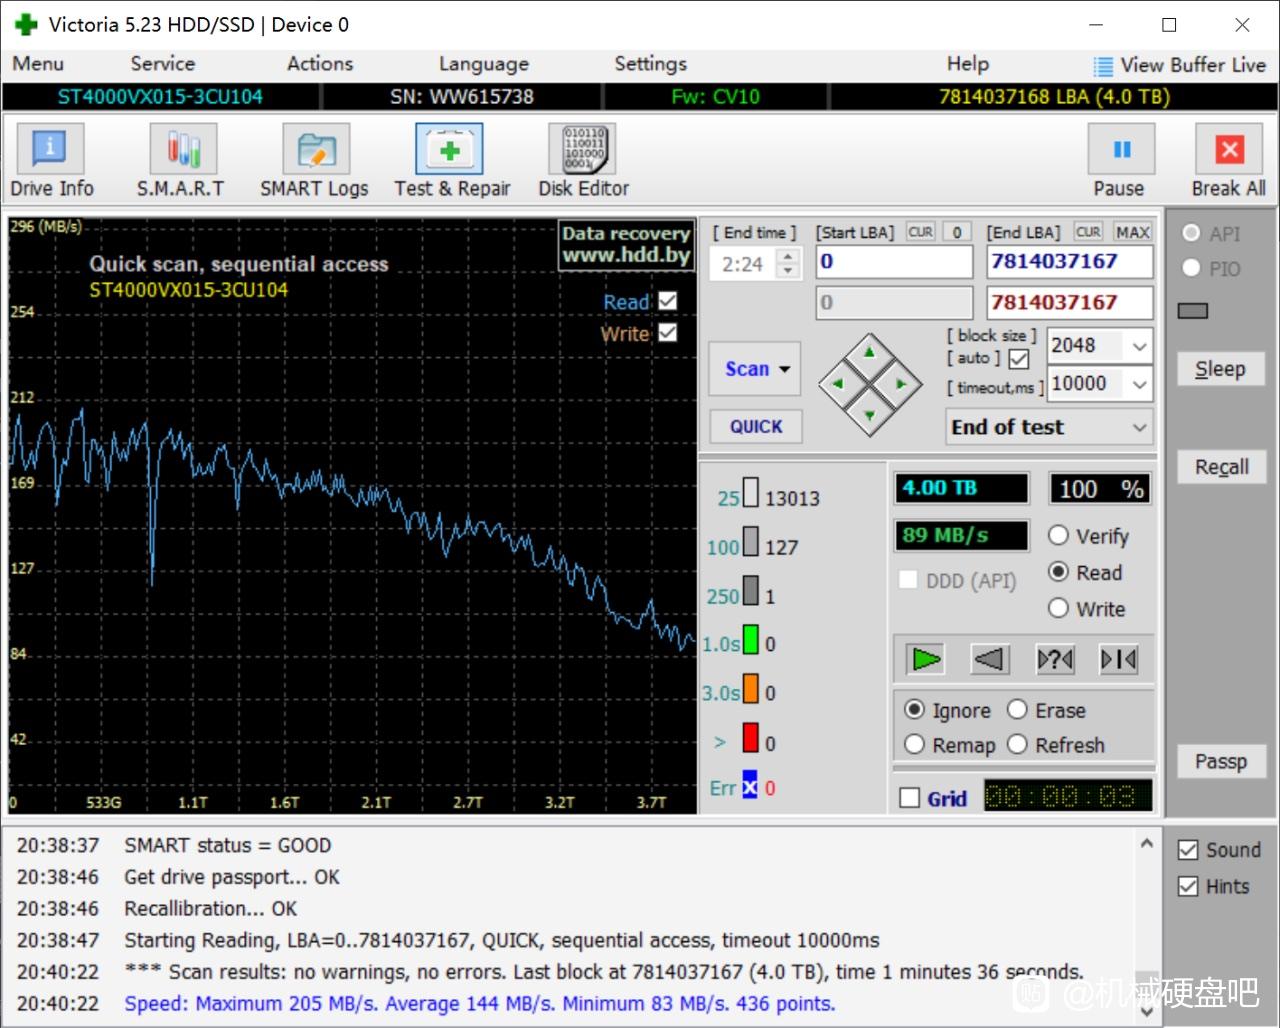The width and height of the screenshot is (1280, 1028).
Task: Select the Erase radio option
Action: 1017,709
